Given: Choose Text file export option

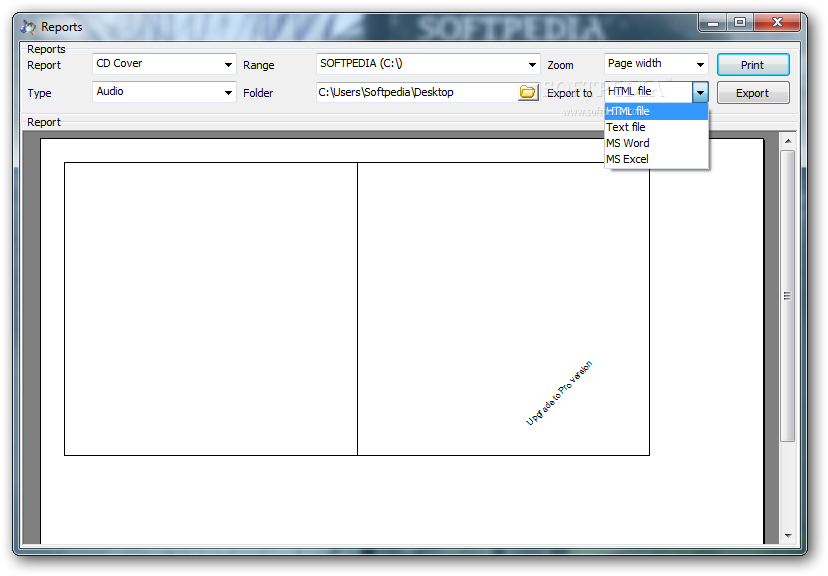Looking at the screenshot, I should pyautogui.click(x=656, y=127).
